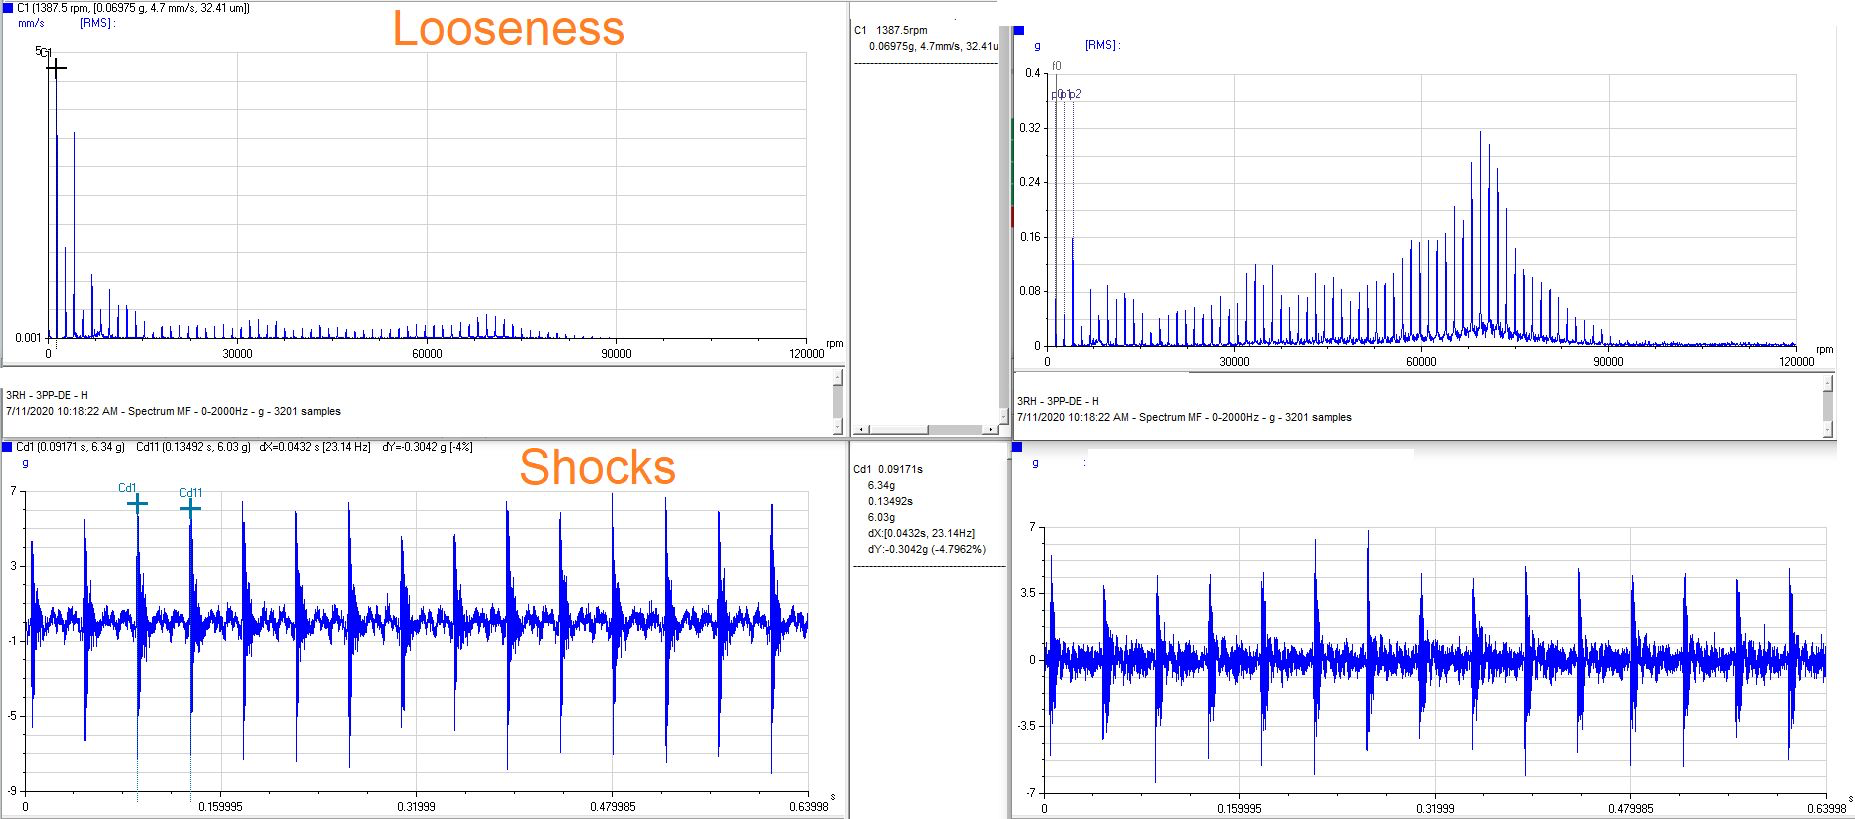Click the "0.13492s" value in the lower readout panel
1855x819 pixels.
click(890, 501)
